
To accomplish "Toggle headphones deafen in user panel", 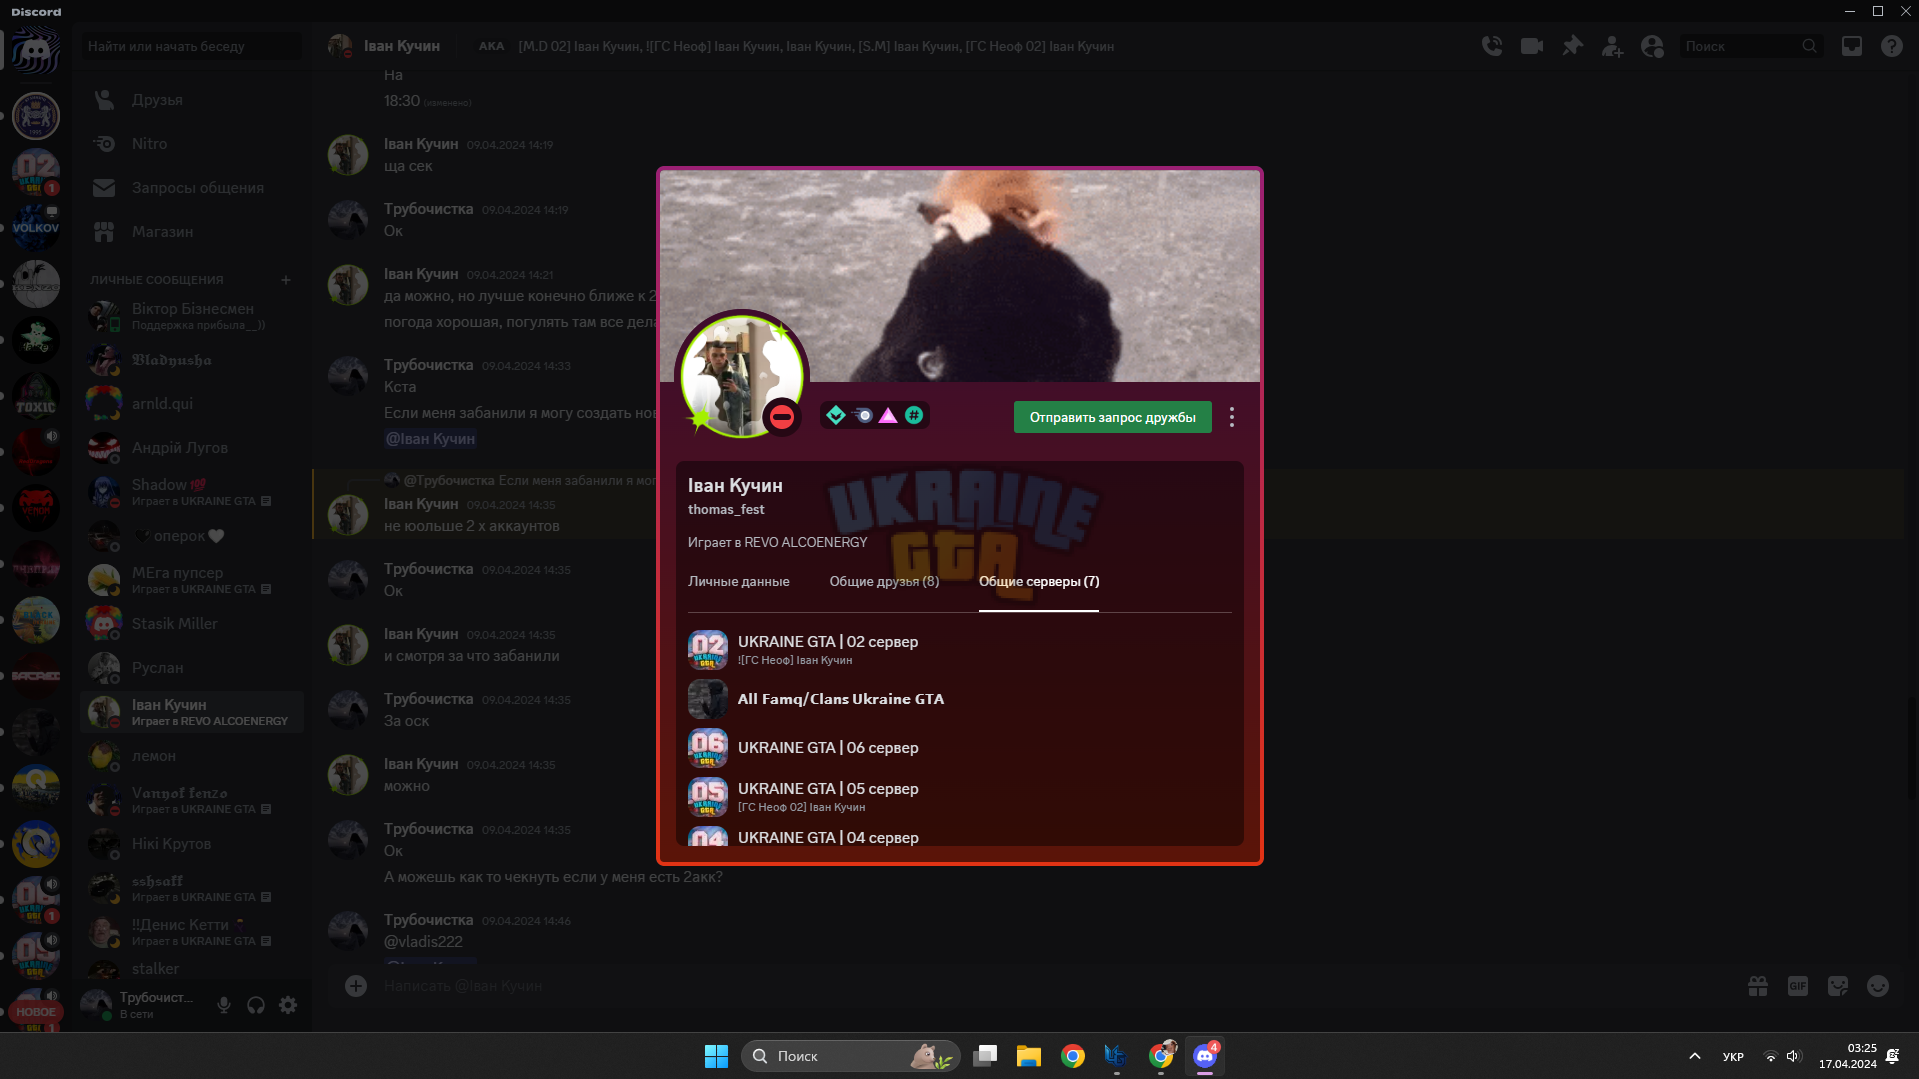I will (x=256, y=1005).
